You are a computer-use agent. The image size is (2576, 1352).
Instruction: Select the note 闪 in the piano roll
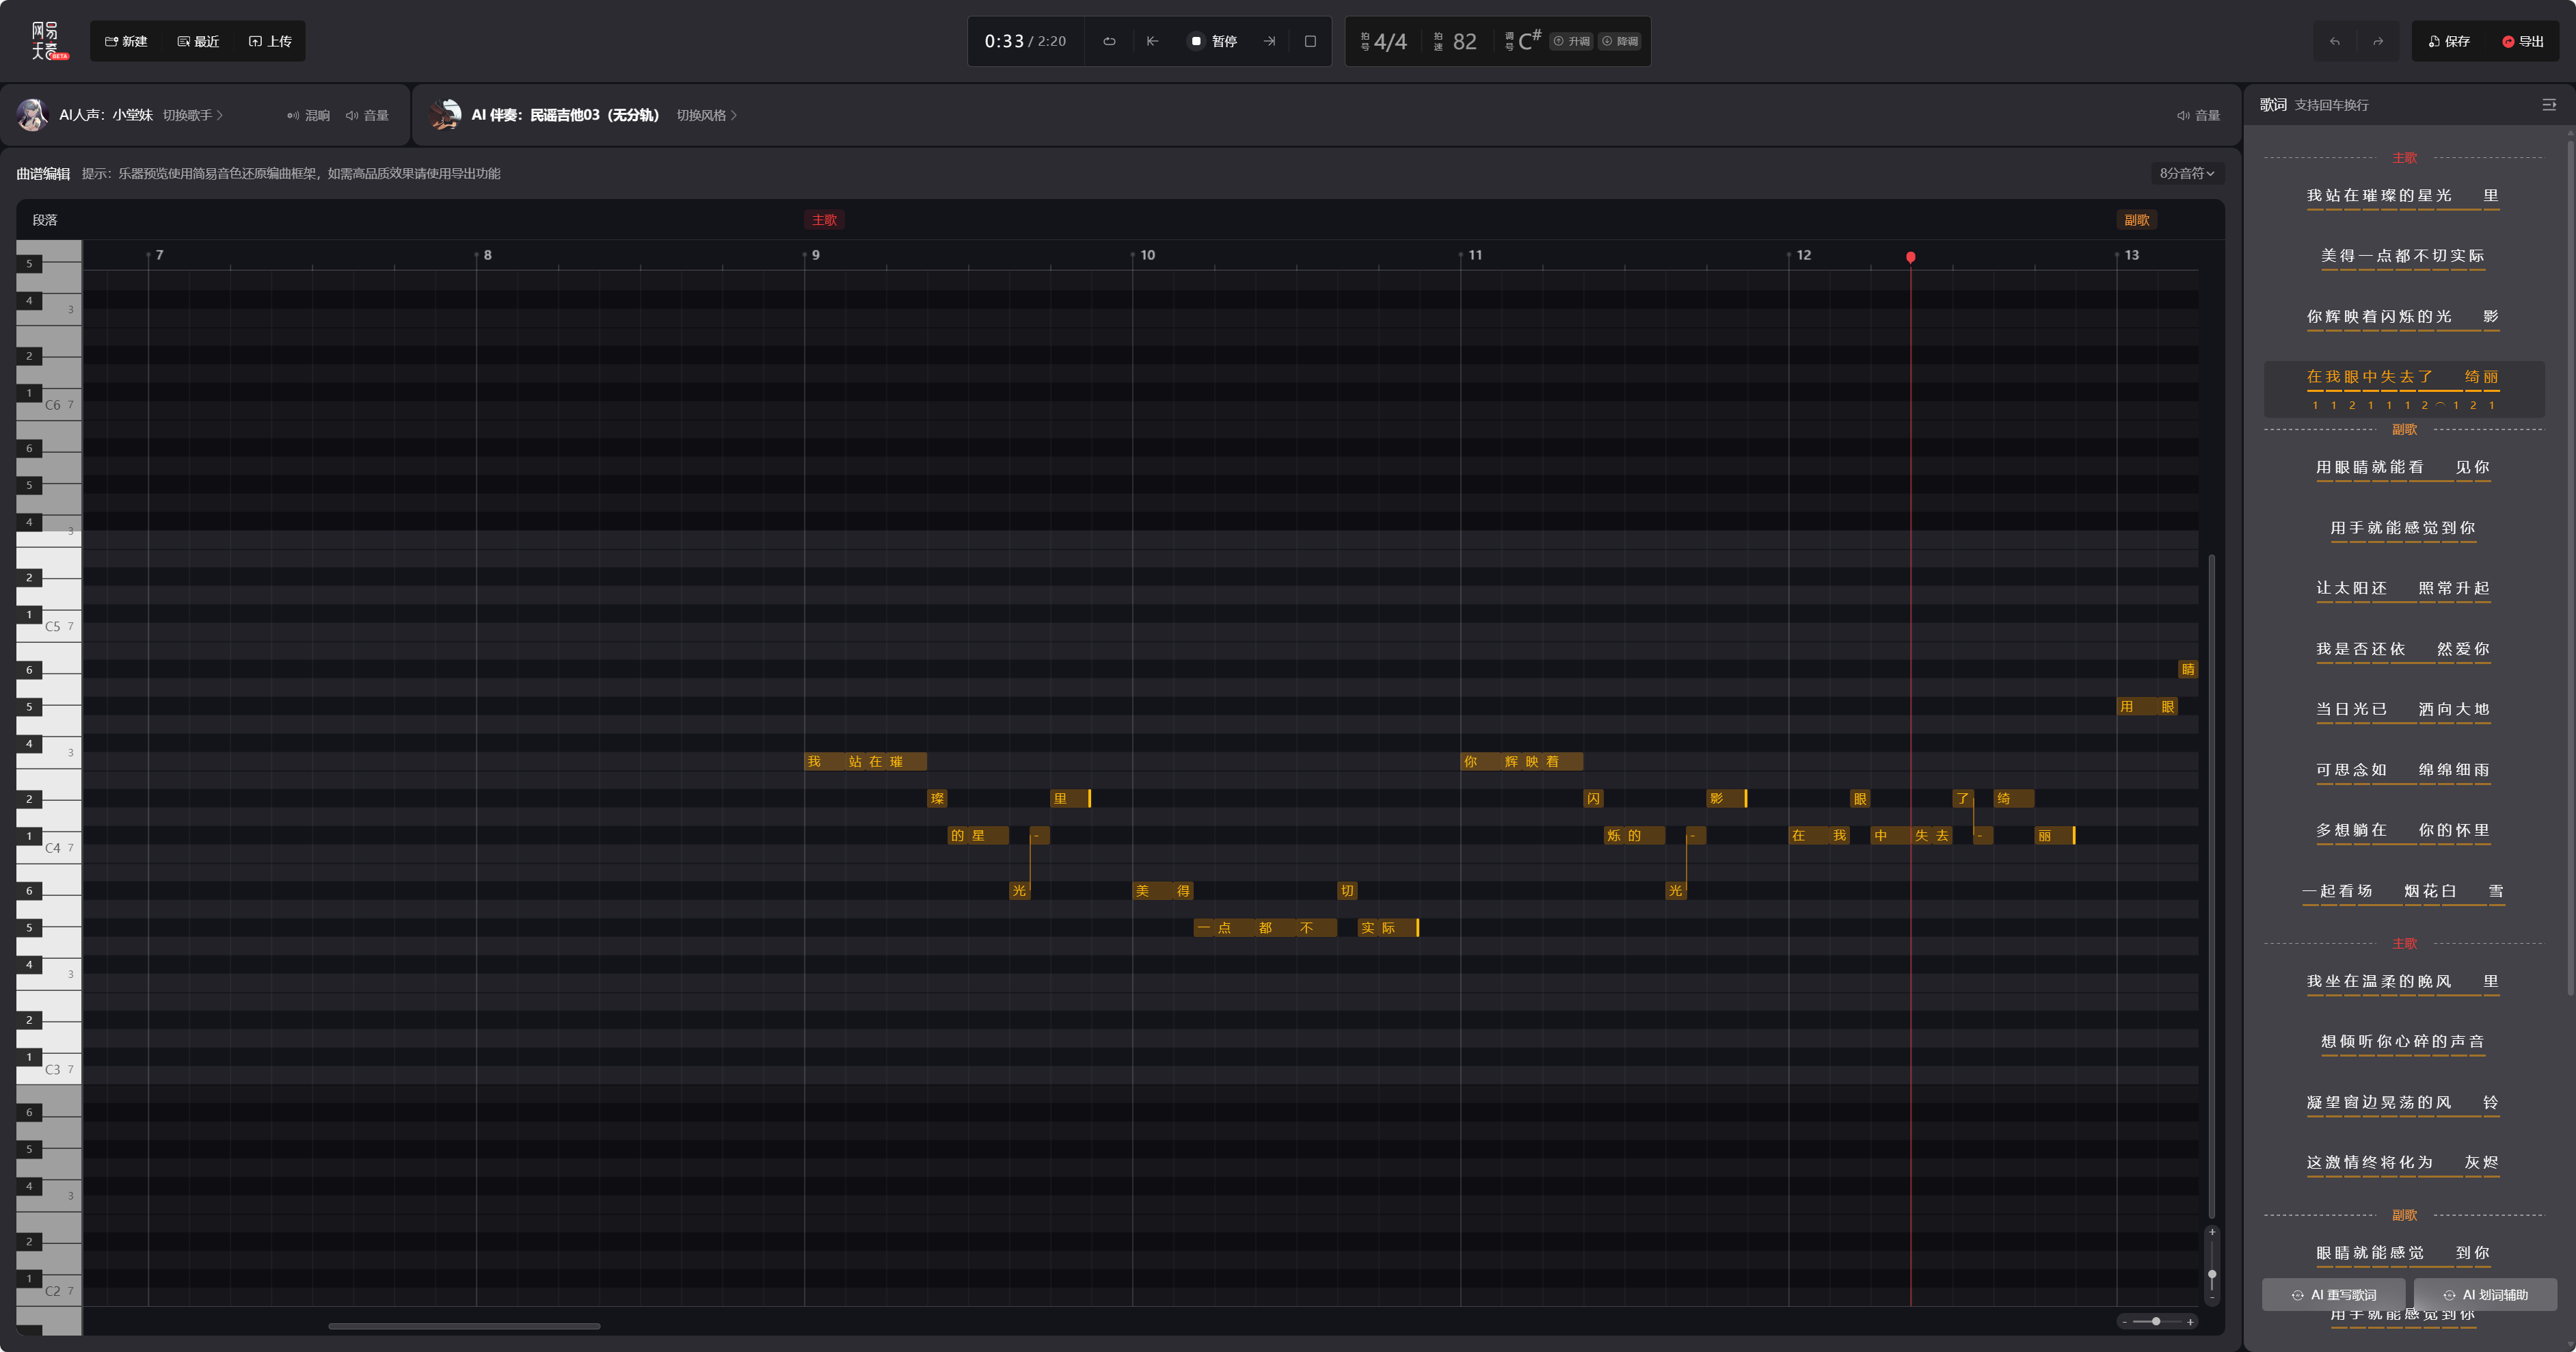1593,798
